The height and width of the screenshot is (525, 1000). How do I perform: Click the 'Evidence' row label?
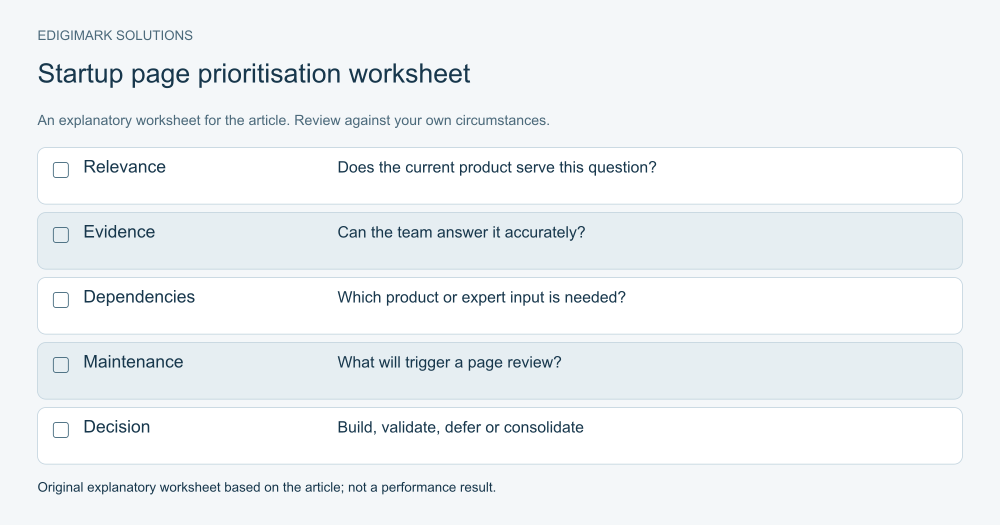coord(119,232)
